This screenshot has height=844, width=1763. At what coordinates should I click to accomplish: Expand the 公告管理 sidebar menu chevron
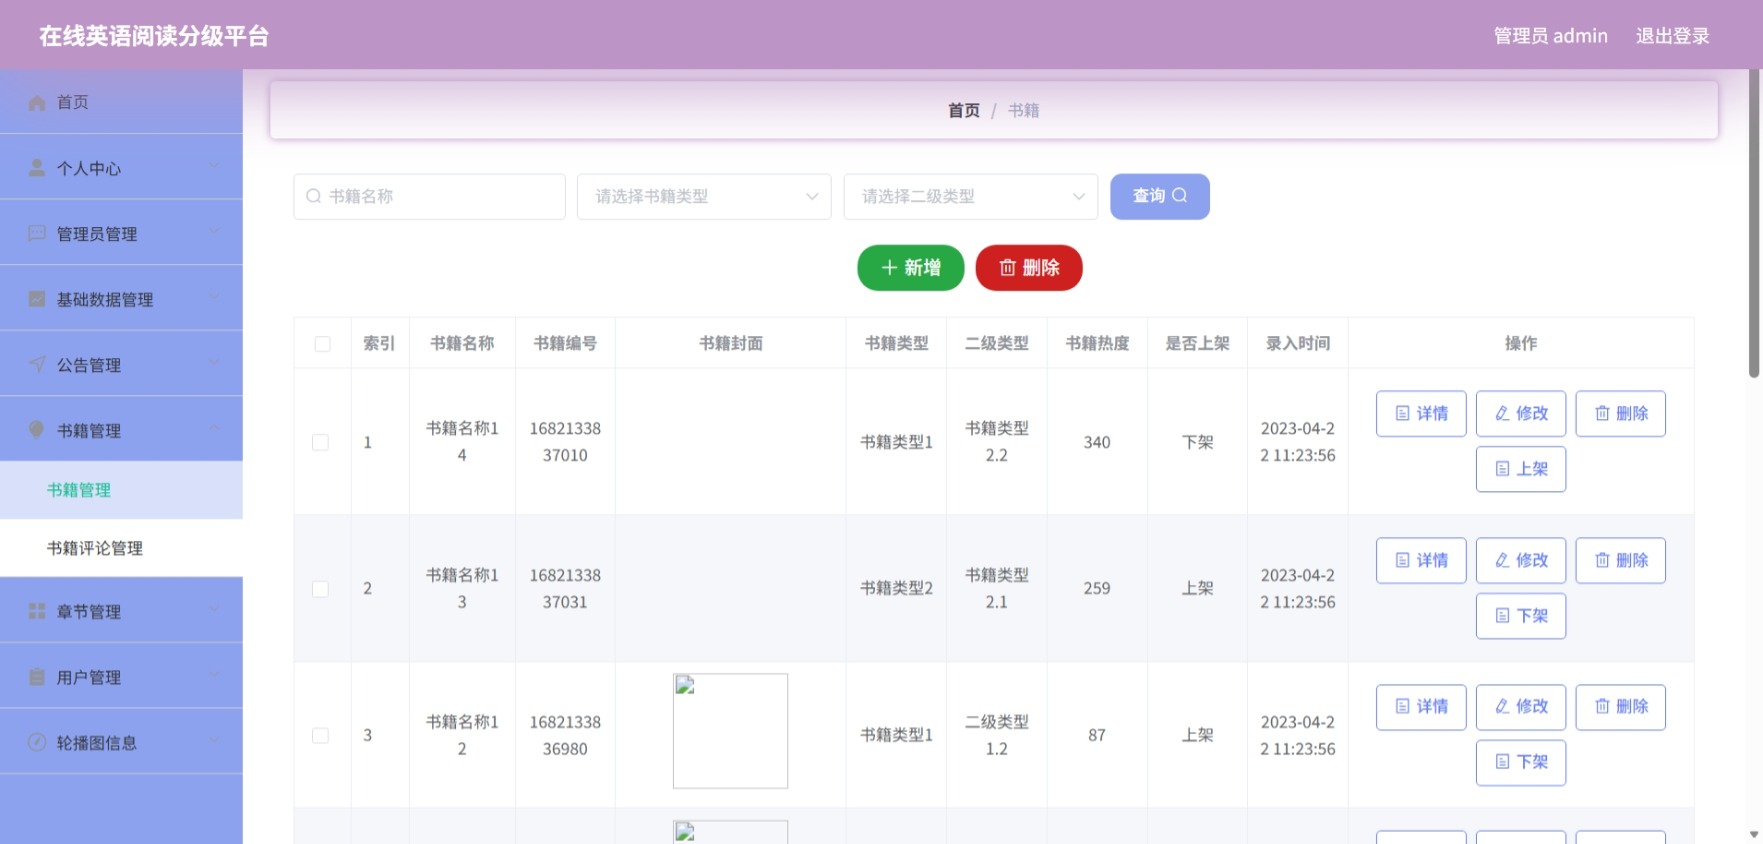click(214, 363)
